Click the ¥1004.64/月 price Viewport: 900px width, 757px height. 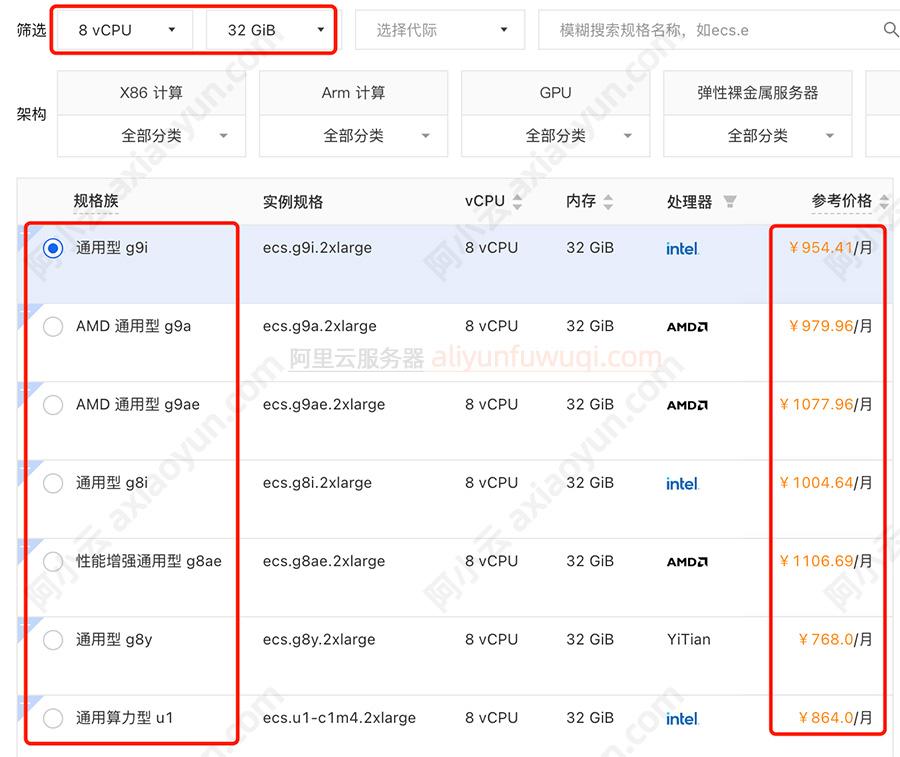pyautogui.click(x=826, y=483)
